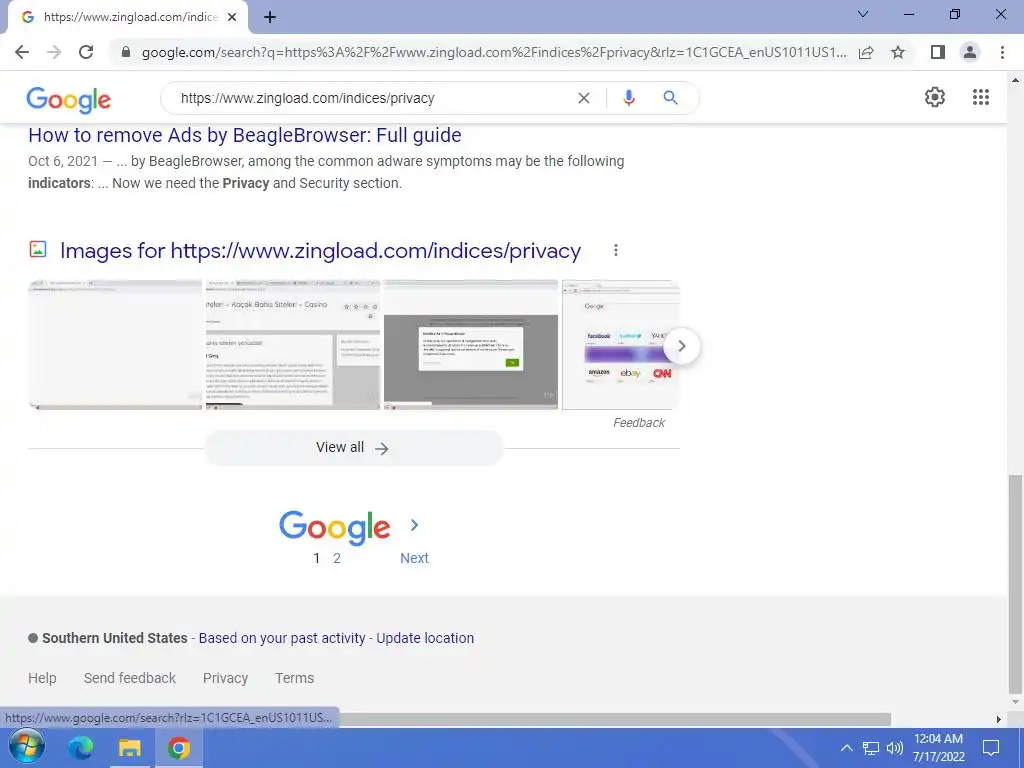Open a new tab with the plus button

270,17
